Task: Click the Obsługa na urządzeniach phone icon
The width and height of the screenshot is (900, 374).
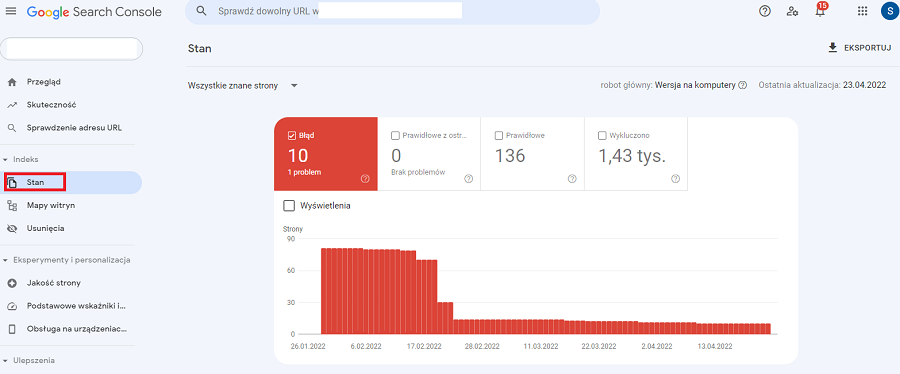Action: (x=12, y=329)
